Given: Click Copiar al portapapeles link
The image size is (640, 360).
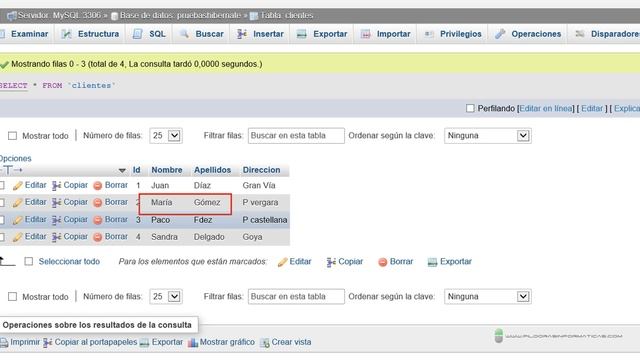Looking at the screenshot, I should coord(96,342).
